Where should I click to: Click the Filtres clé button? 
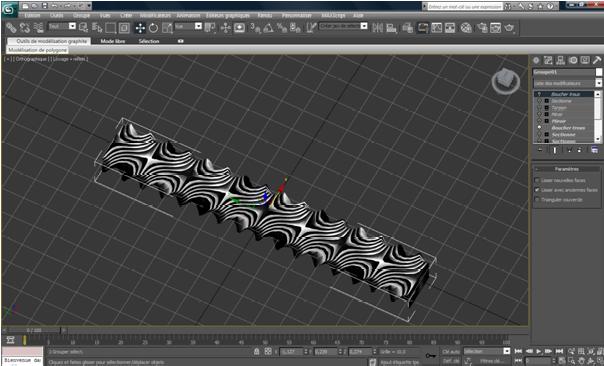point(492,361)
